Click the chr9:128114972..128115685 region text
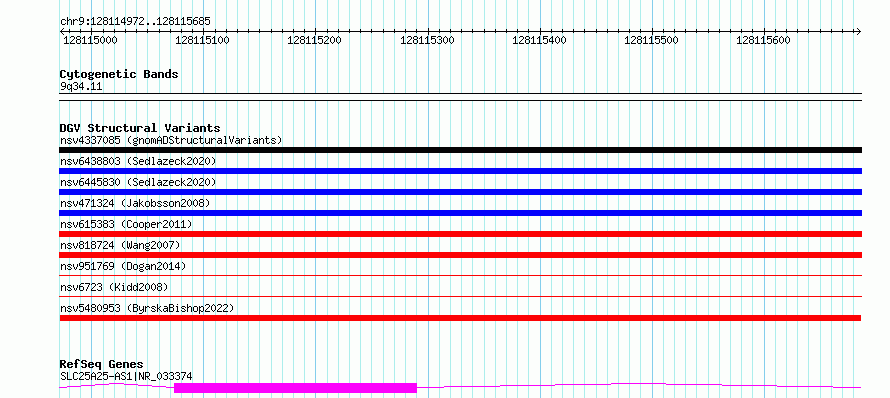The height and width of the screenshot is (398, 890). pyautogui.click(x=135, y=21)
